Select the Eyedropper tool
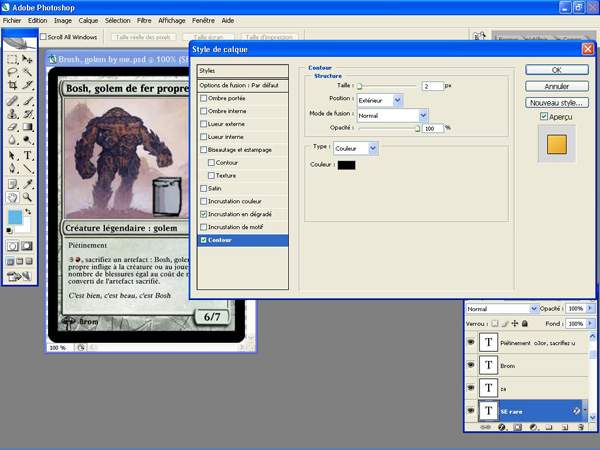Viewport: 600px width, 450px height. 27,184
